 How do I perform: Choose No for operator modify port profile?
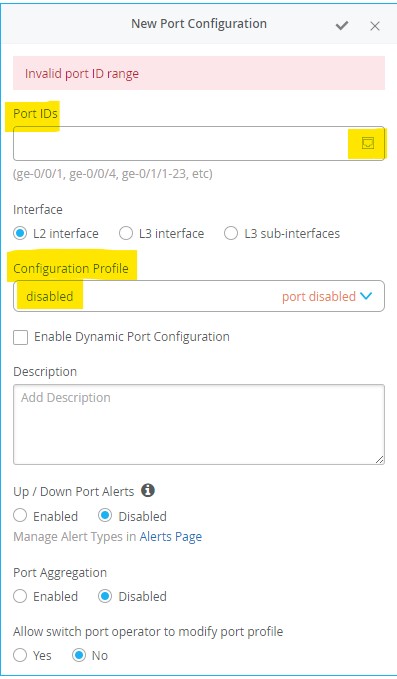pyautogui.click(x=79, y=655)
